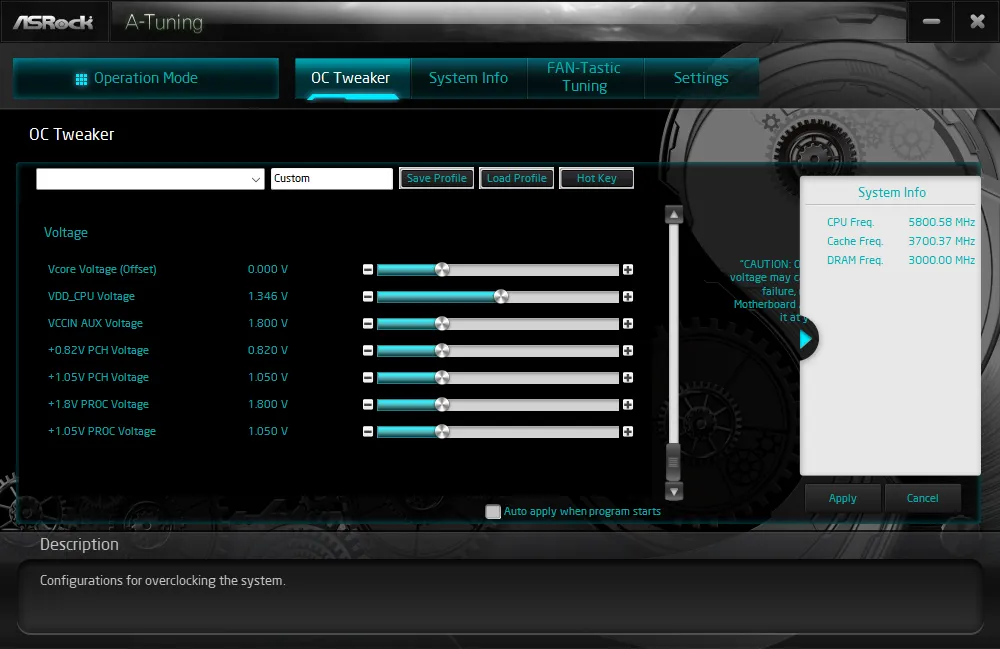Click the Vcore Voltage (Offset) slider handle
The image size is (1000, 649).
coord(442,270)
